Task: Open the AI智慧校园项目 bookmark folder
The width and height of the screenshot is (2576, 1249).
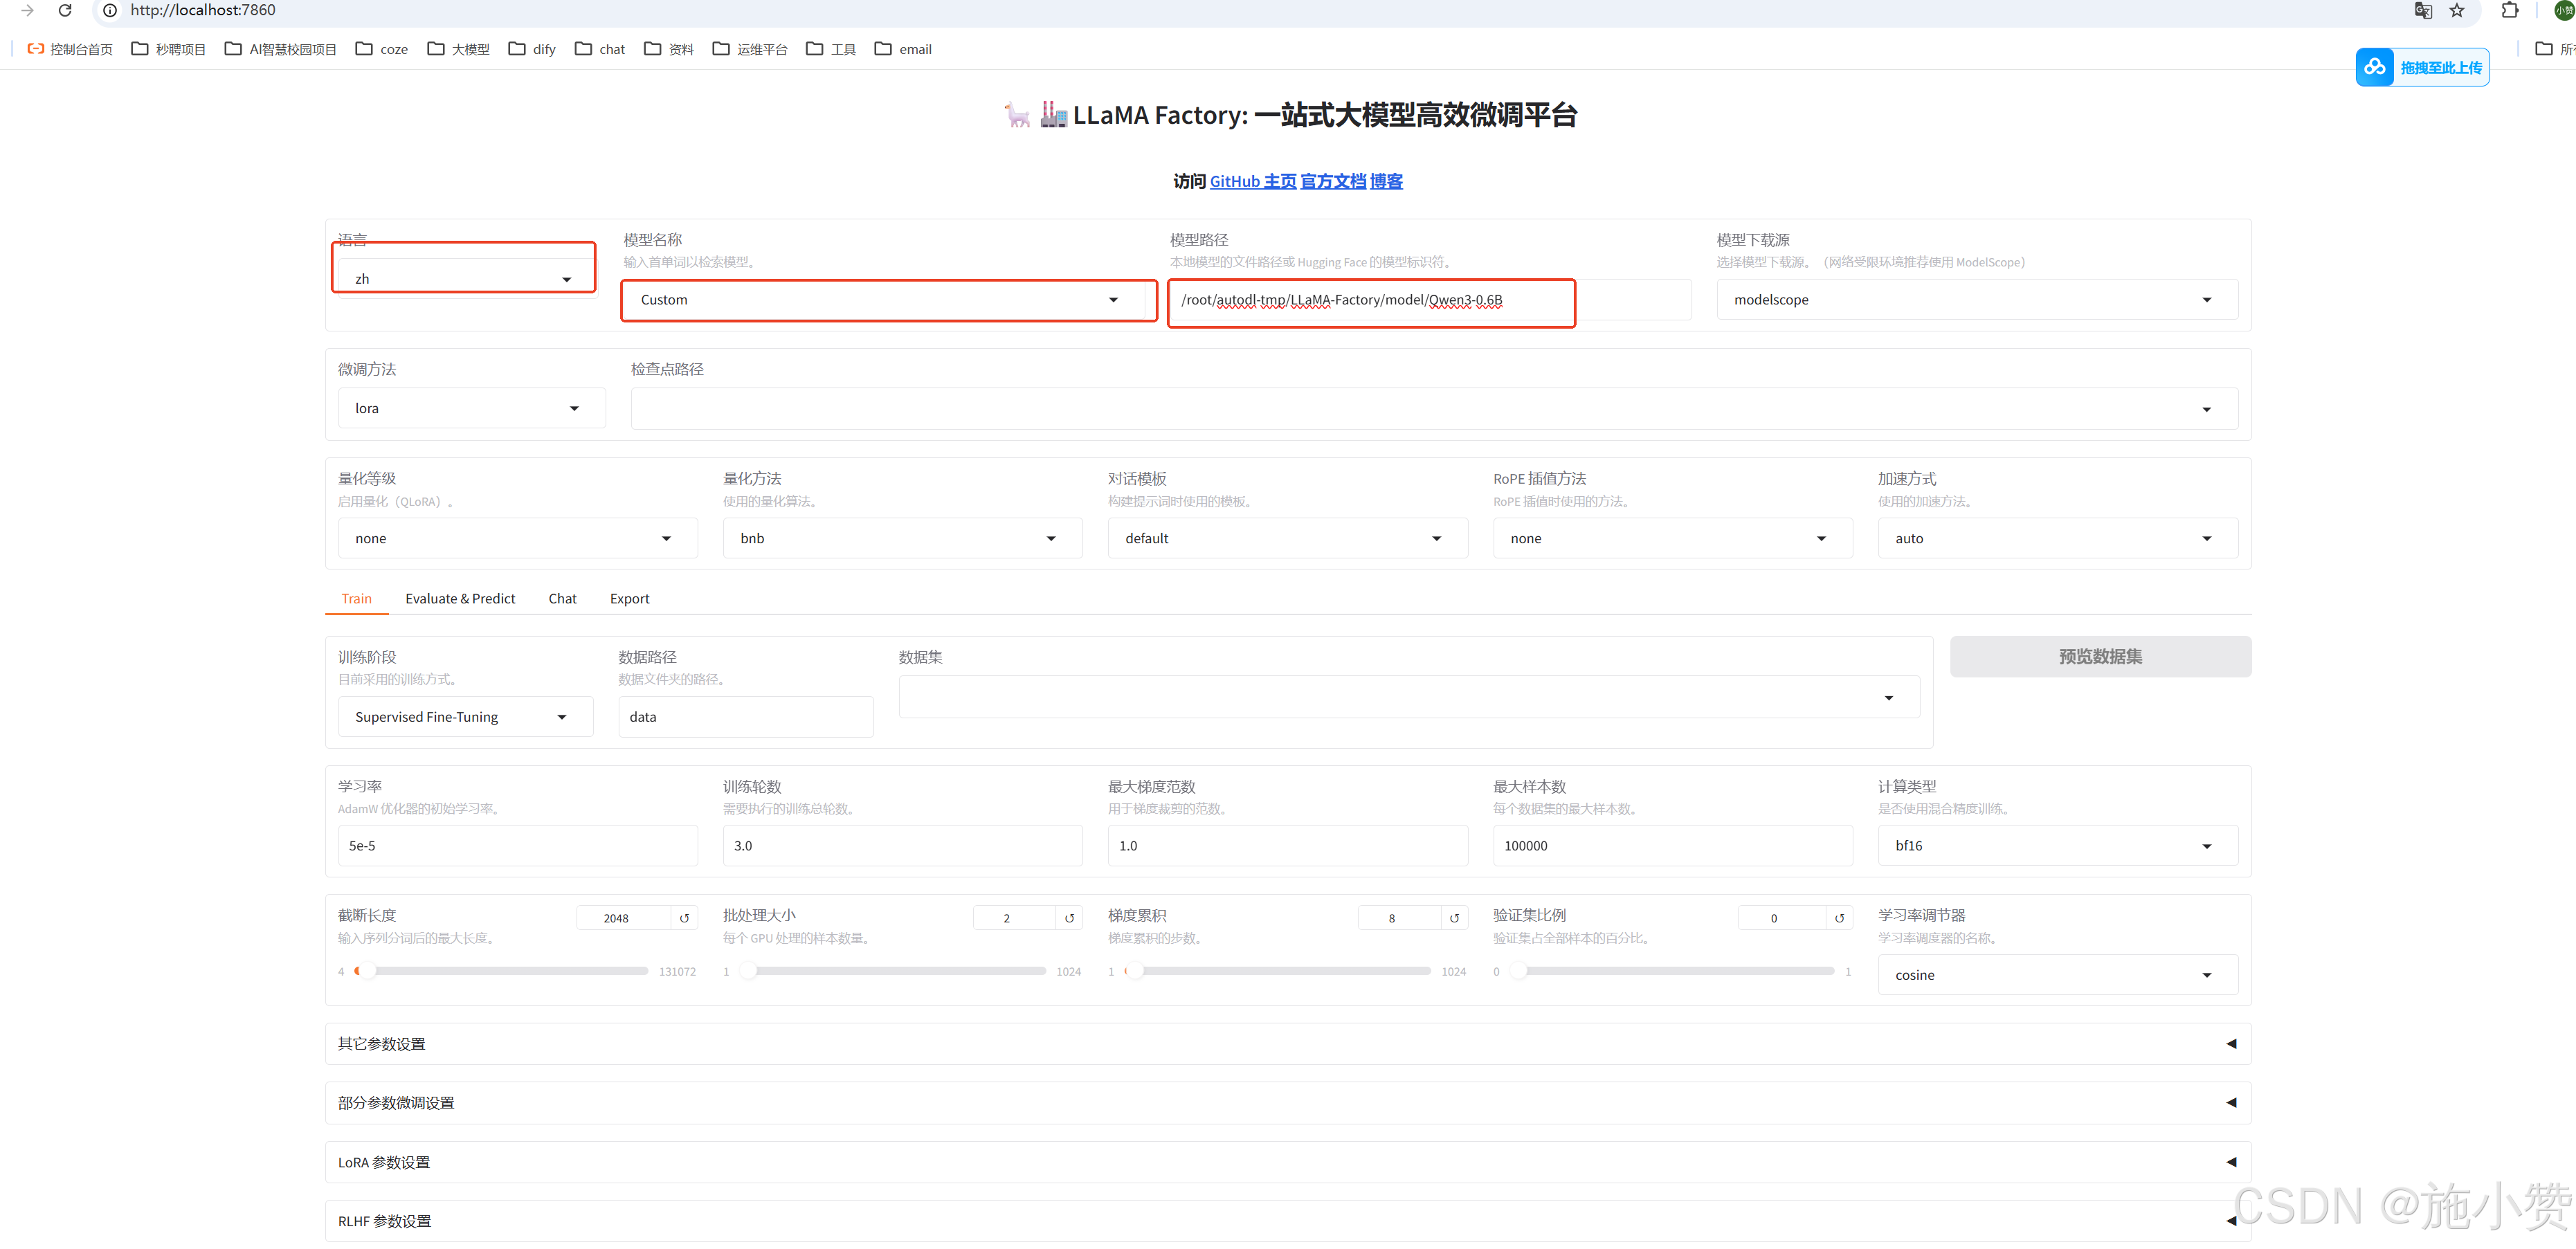Action: pos(280,49)
